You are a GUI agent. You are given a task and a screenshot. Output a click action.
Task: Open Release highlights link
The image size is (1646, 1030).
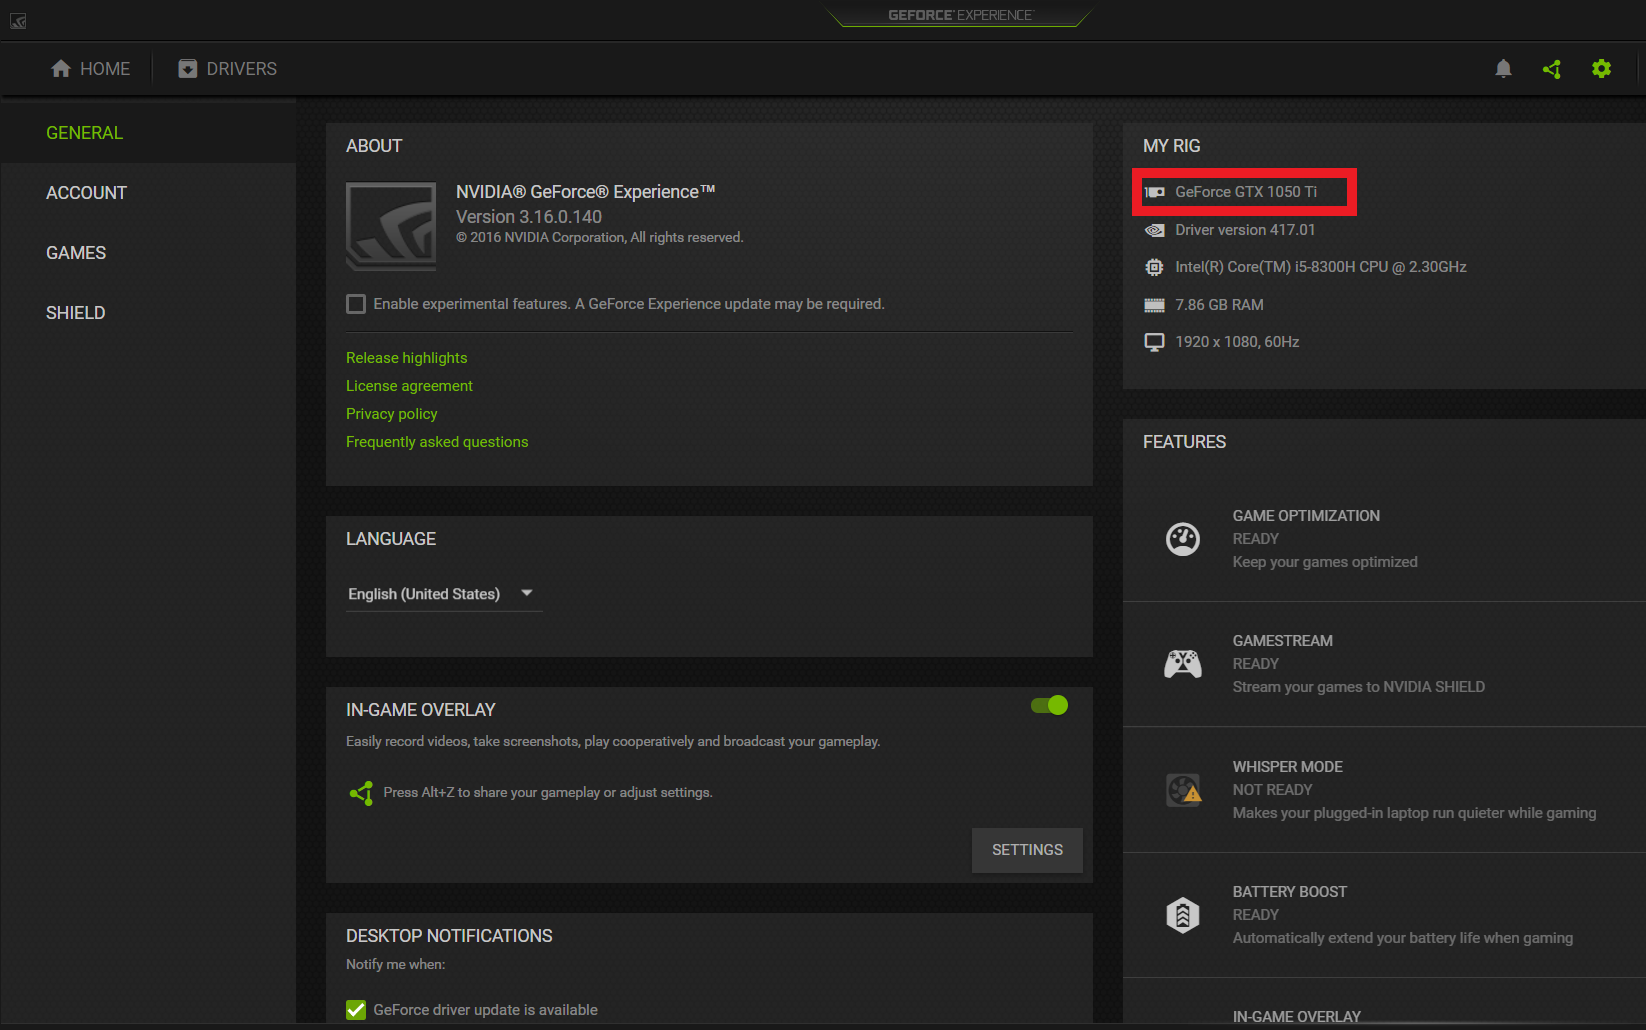point(407,358)
